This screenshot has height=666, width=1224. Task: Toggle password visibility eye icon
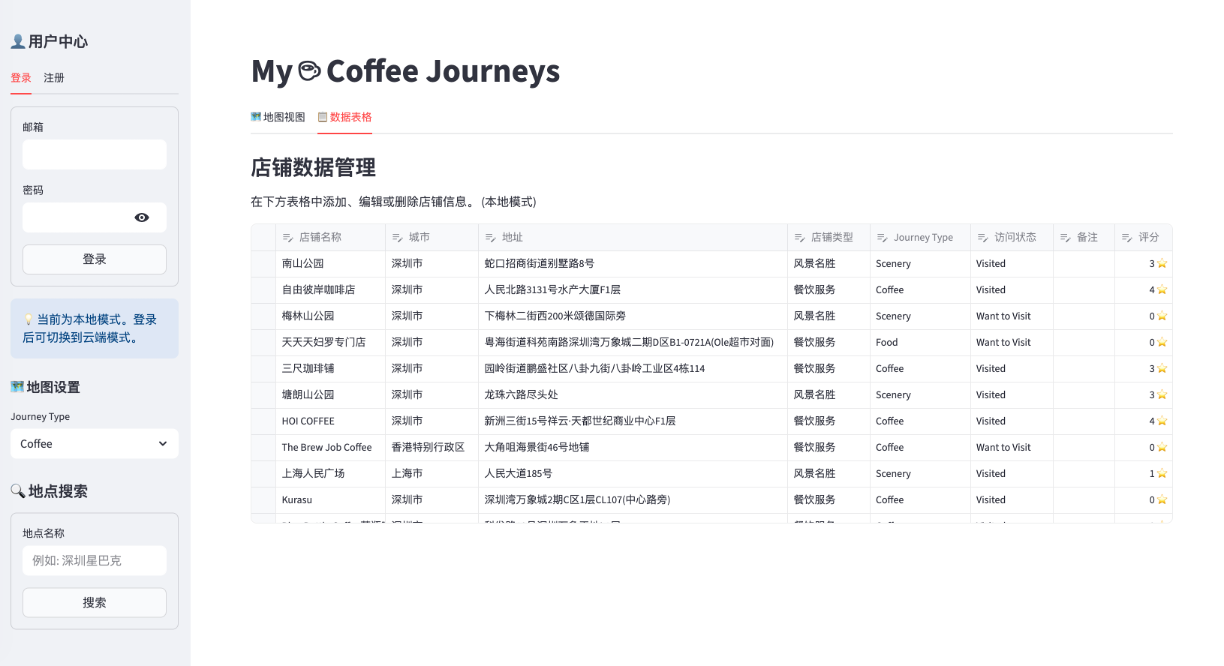(142, 217)
